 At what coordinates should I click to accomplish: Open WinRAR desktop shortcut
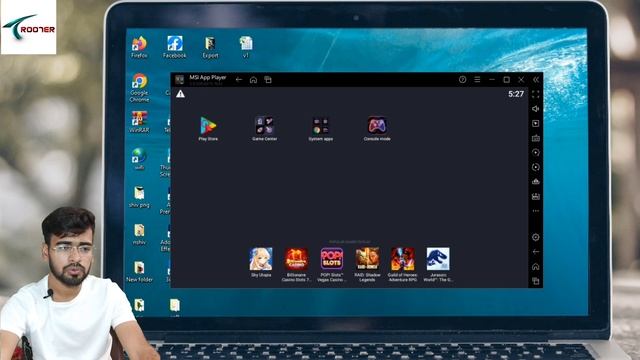click(139, 122)
